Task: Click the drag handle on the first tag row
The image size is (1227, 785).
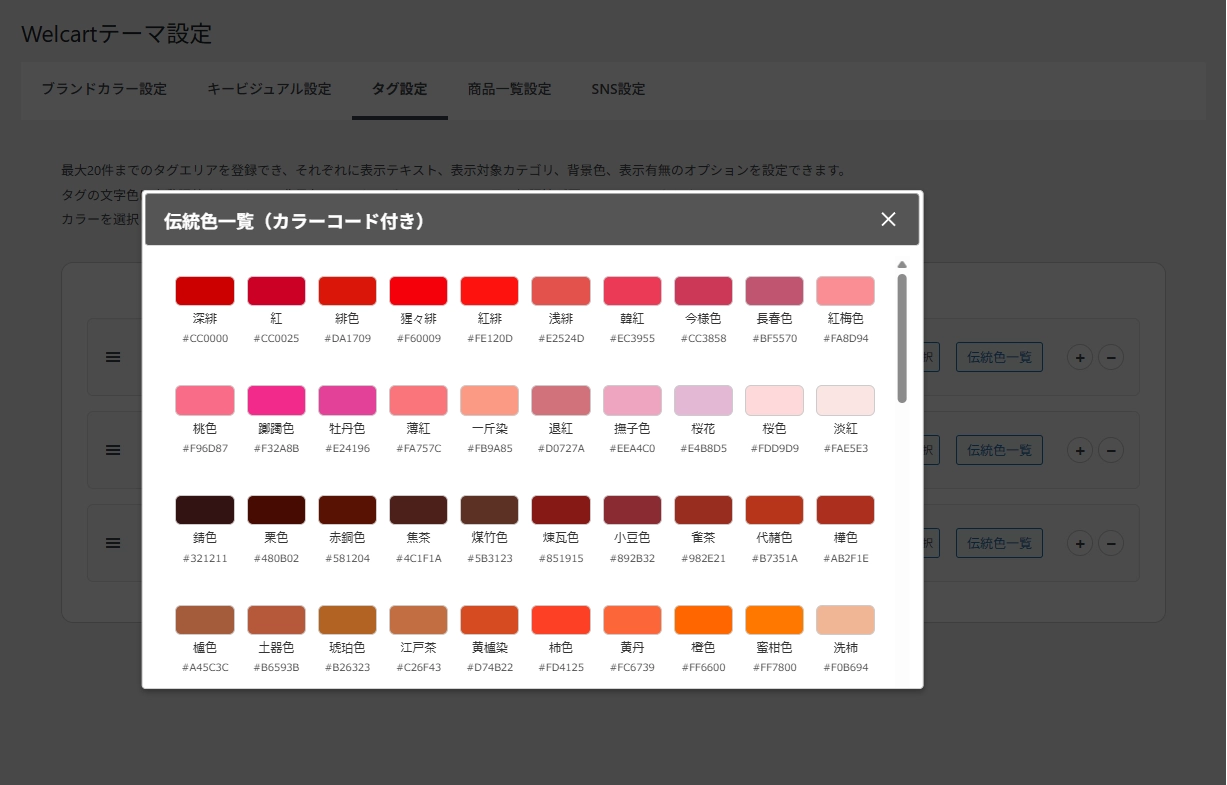Action: click(x=113, y=356)
